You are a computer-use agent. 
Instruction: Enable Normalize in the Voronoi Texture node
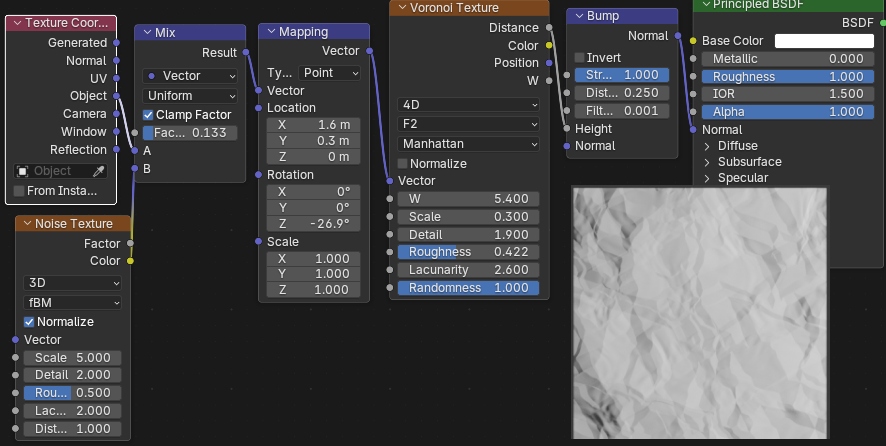click(x=404, y=163)
